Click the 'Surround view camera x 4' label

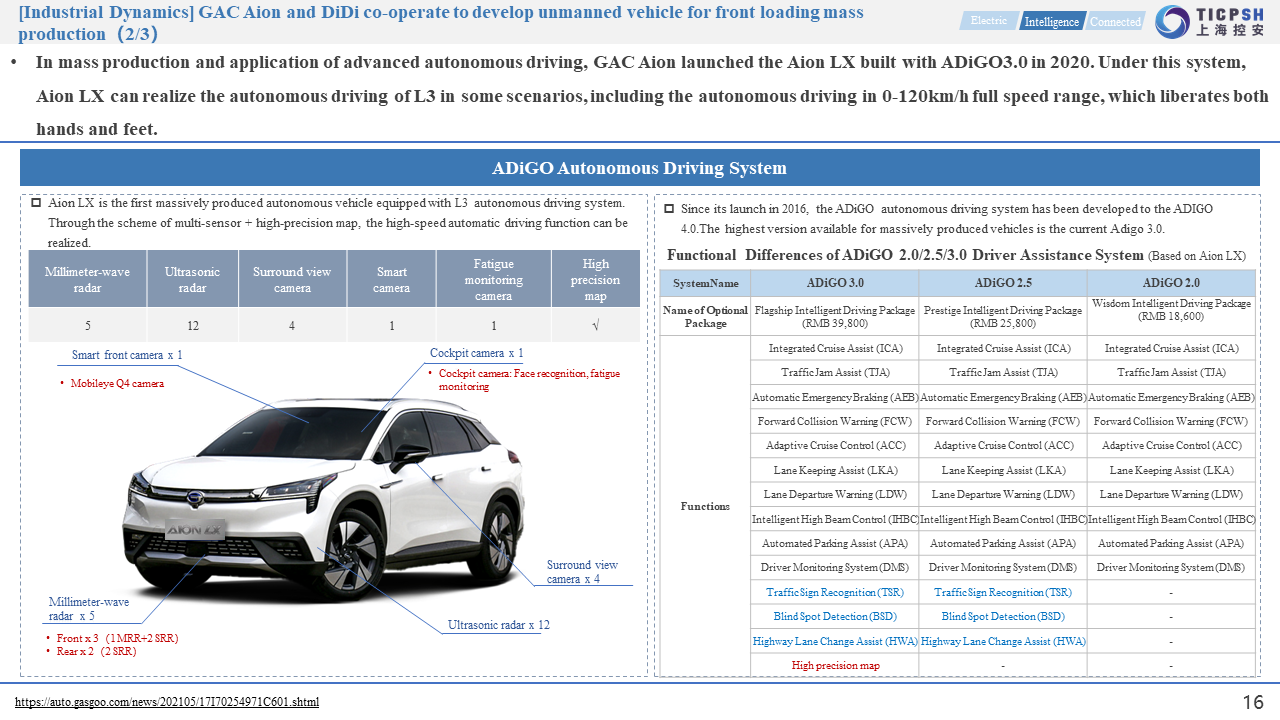(x=582, y=572)
